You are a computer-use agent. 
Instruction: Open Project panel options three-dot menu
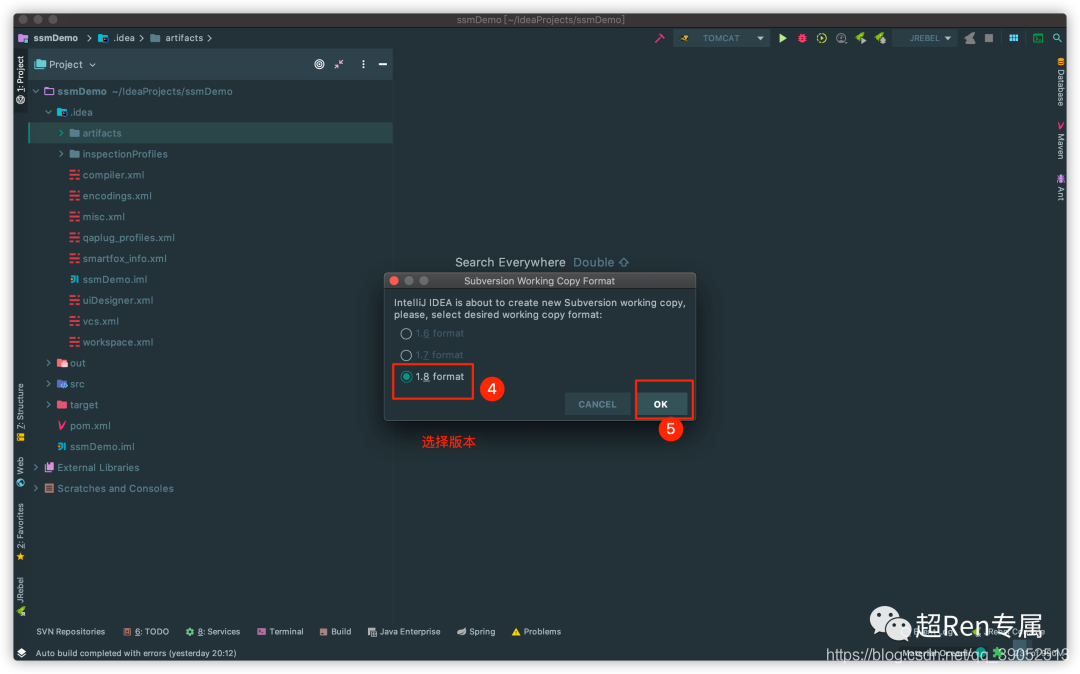(x=363, y=65)
